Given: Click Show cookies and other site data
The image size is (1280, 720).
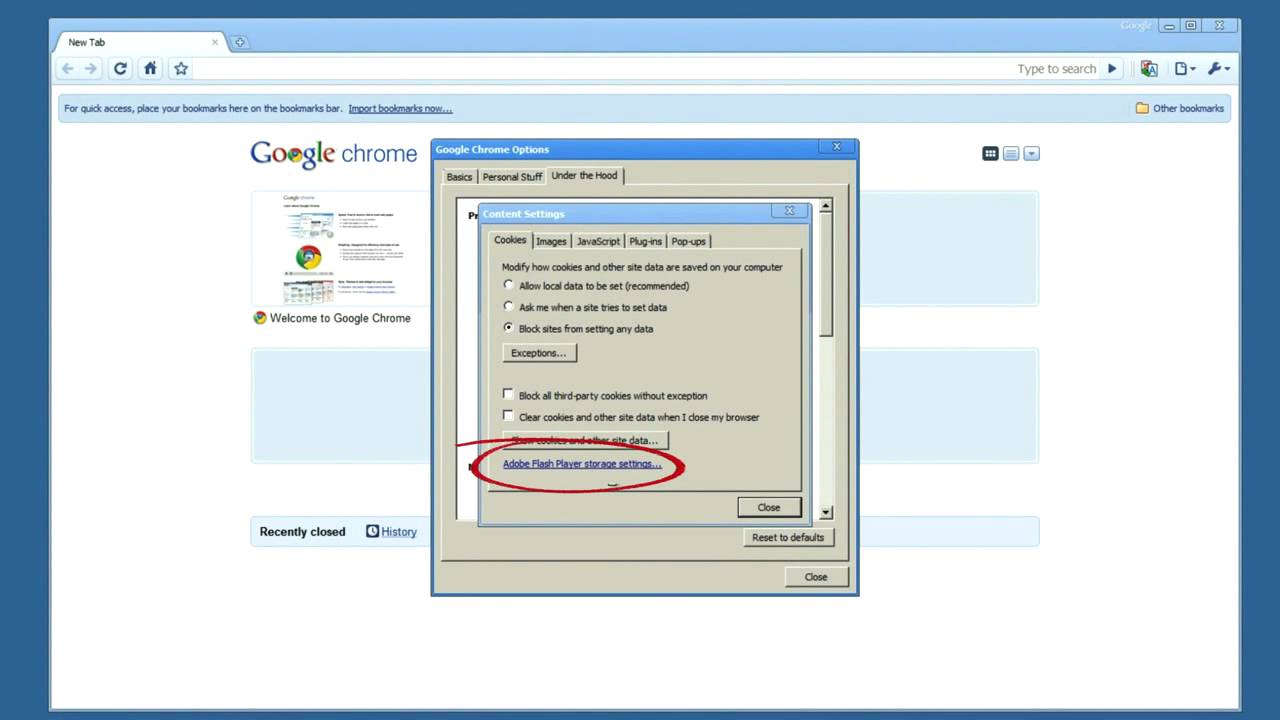Looking at the screenshot, I should click(x=585, y=440).
